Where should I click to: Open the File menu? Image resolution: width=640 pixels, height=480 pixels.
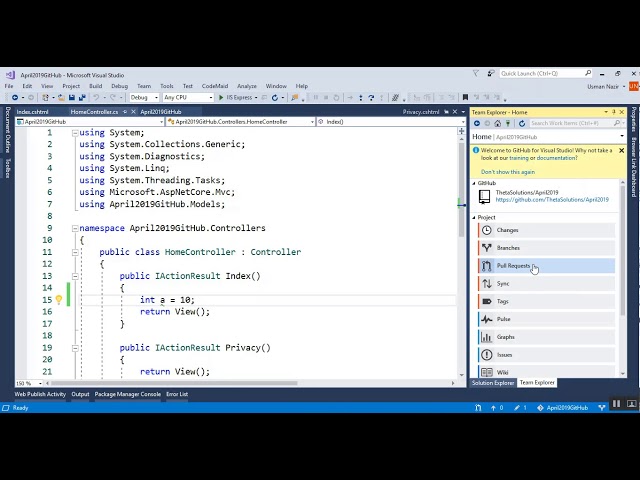(9, 86)
